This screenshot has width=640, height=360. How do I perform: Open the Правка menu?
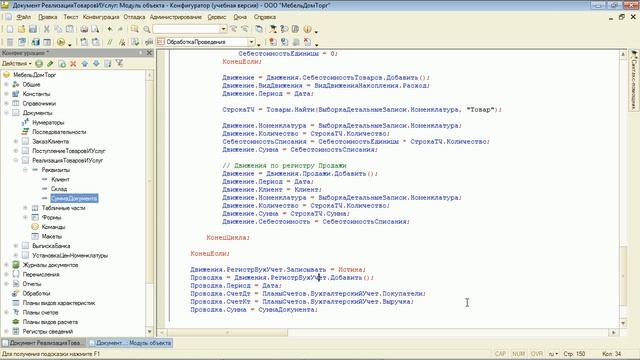47,17
